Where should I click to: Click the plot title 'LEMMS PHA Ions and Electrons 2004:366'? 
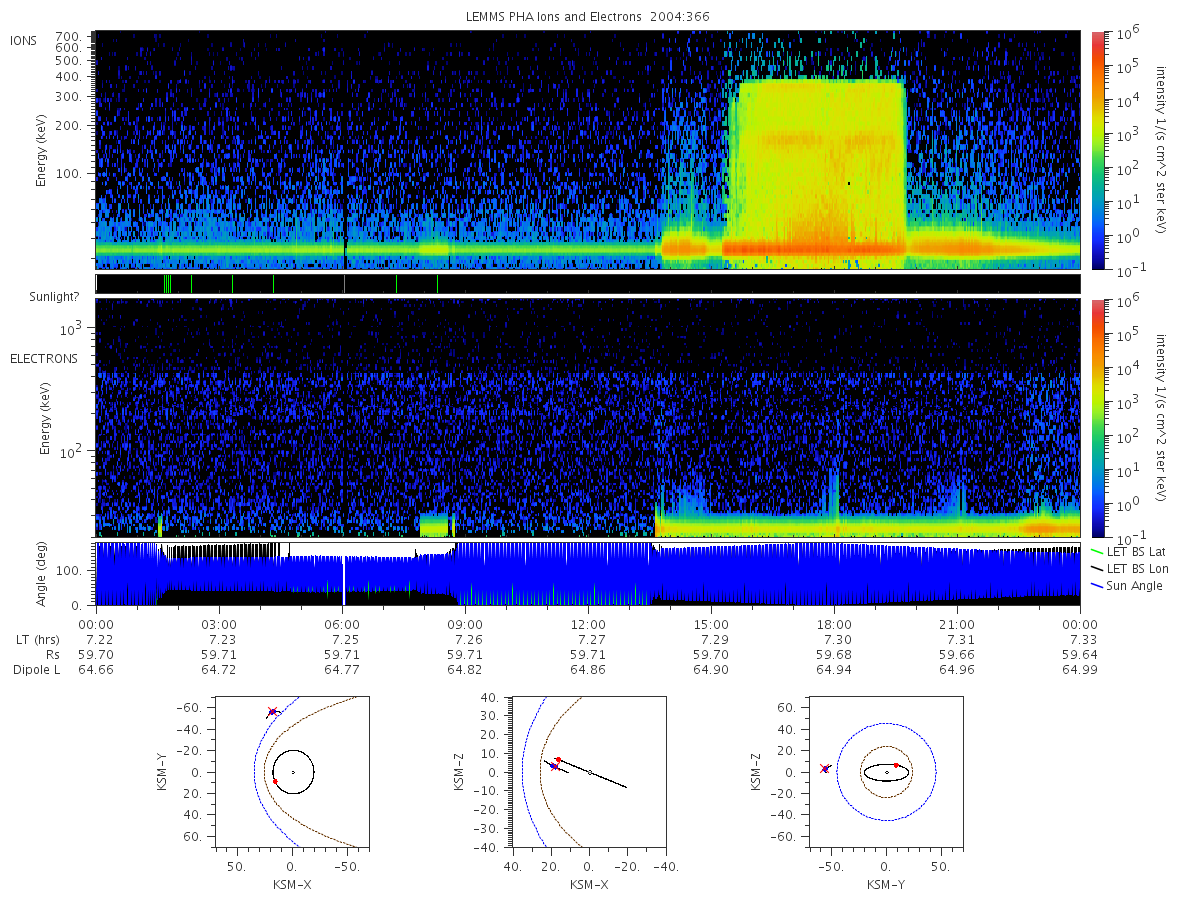tap(588, 17)
